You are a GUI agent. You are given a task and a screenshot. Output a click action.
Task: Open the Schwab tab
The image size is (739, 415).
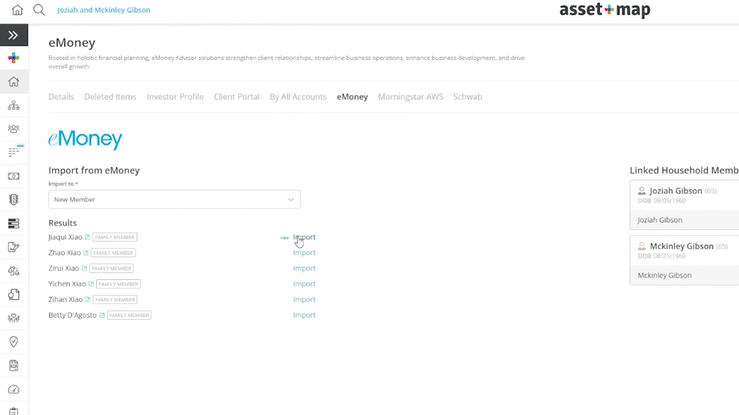[468, 97]
